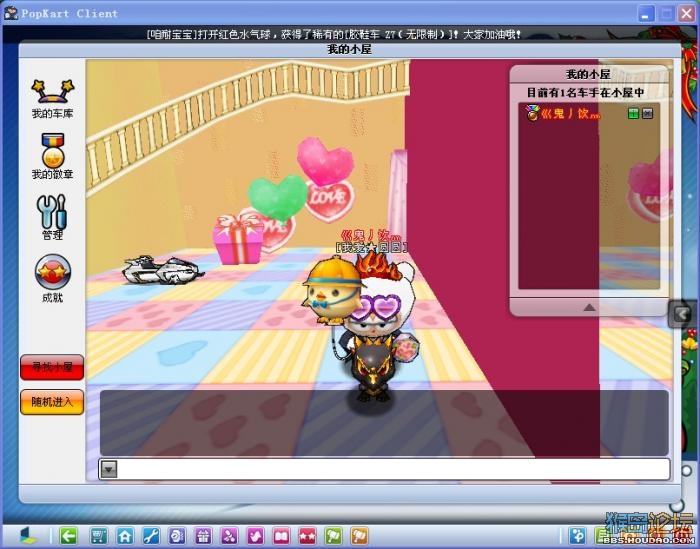
Task: Click green flag icon in bottom bar
Action: pos(333,536)
